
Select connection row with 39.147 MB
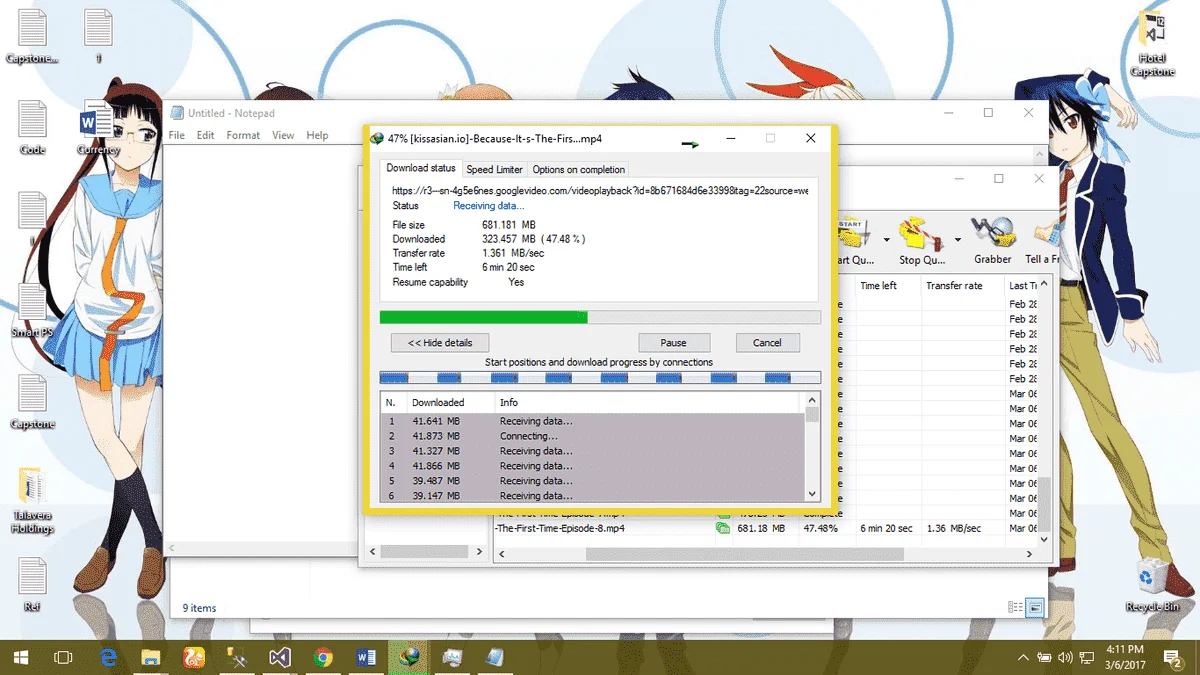pos(593,495)
